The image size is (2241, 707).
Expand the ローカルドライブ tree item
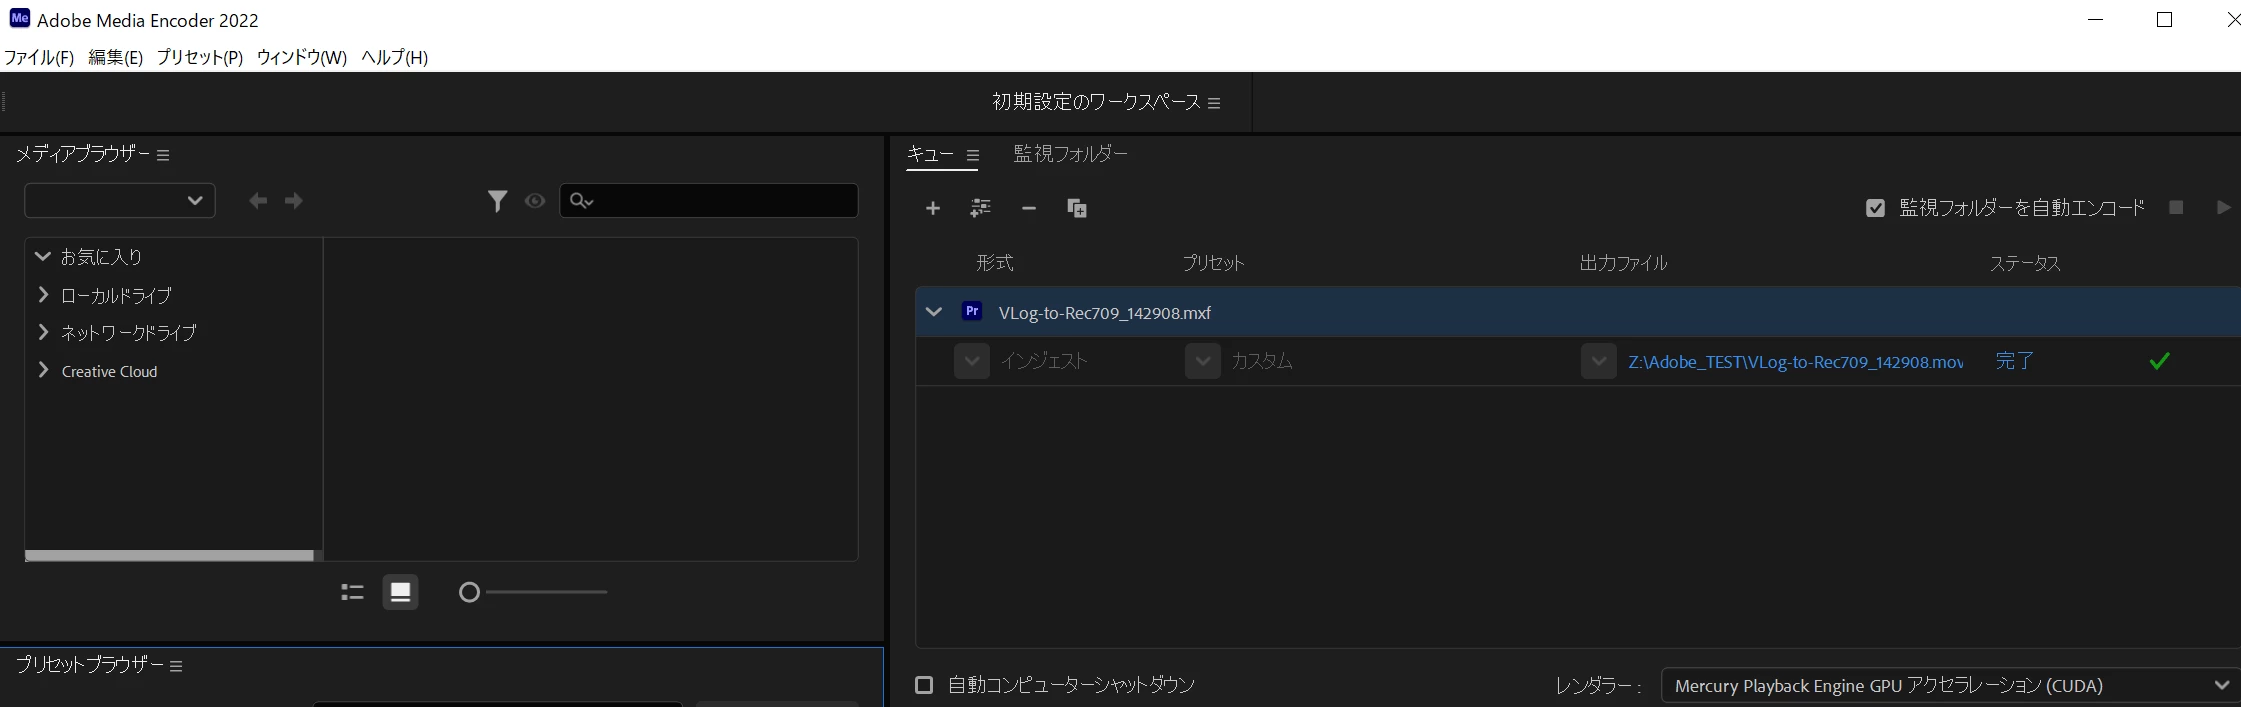[x=42, y=294]
